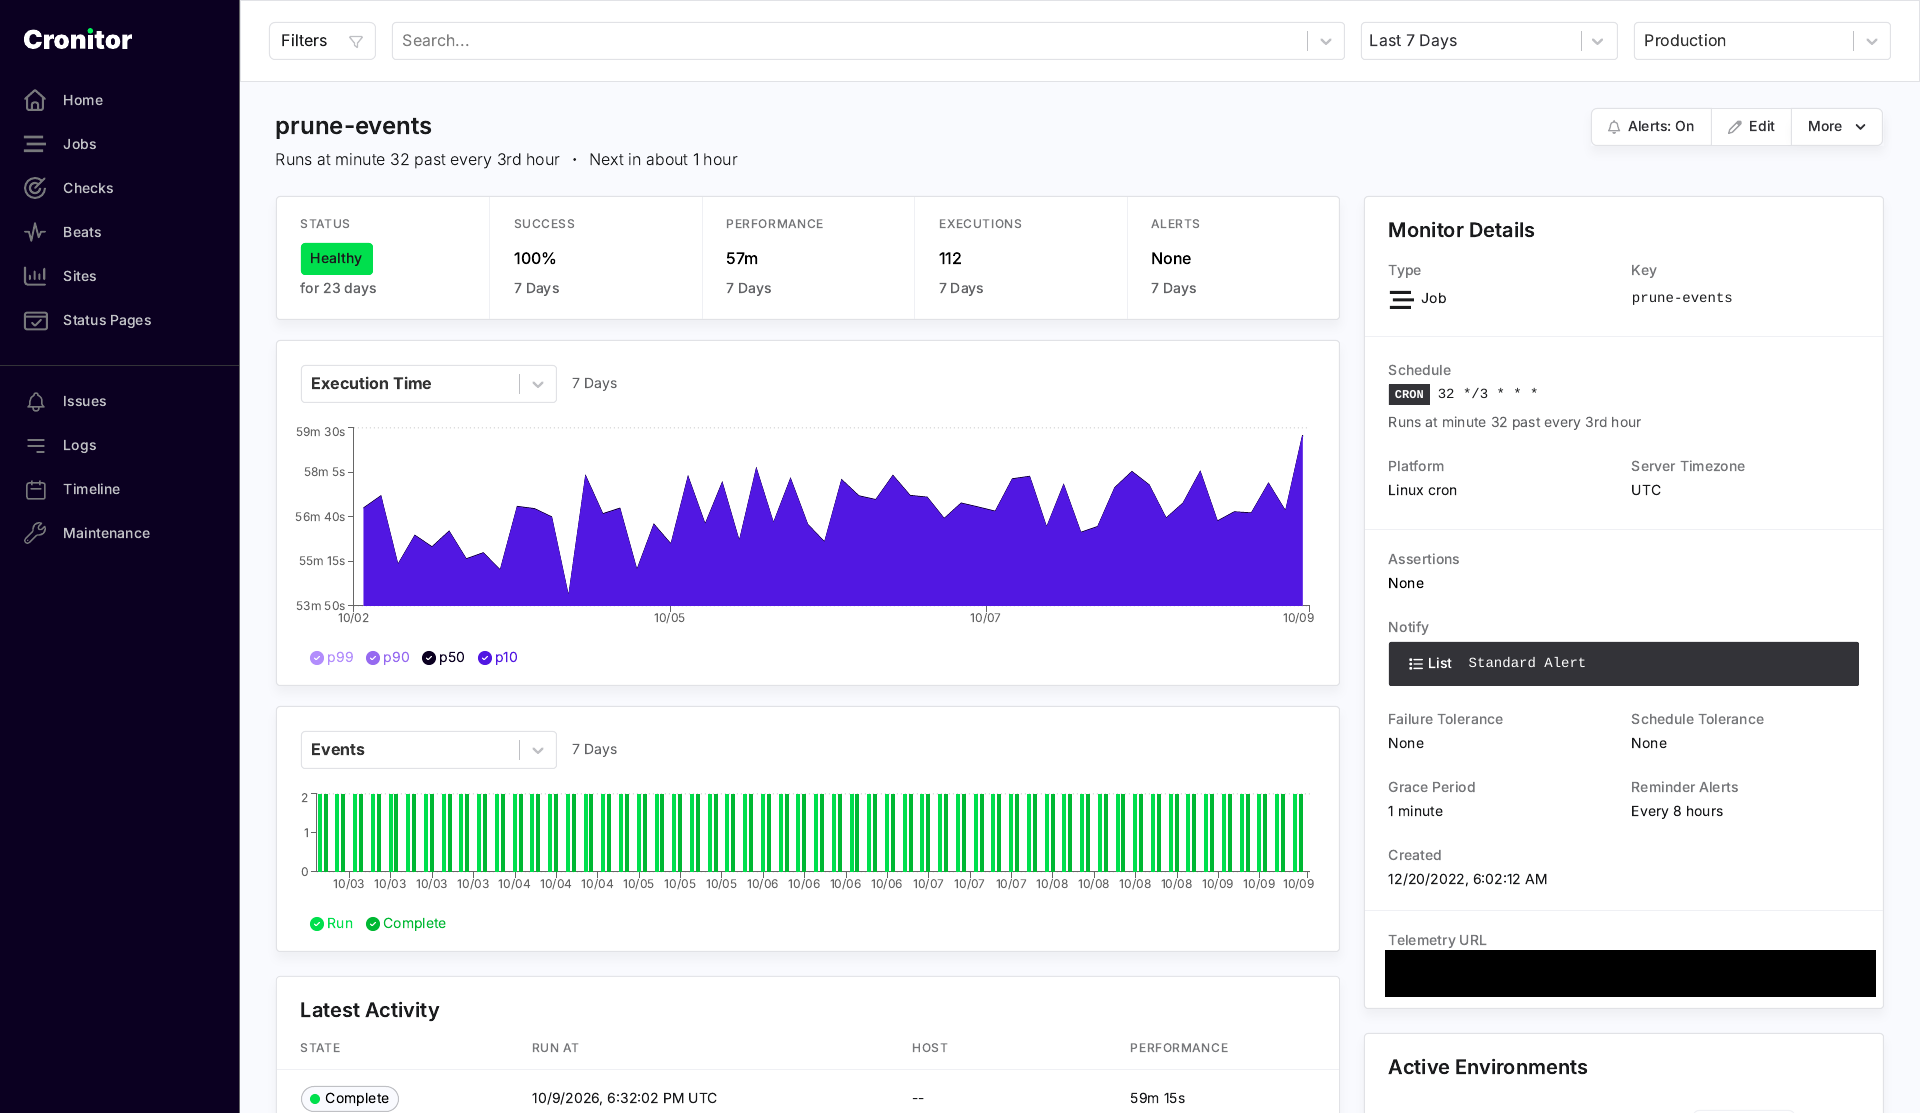Toggle the Run events legend item

pos(331,924)
